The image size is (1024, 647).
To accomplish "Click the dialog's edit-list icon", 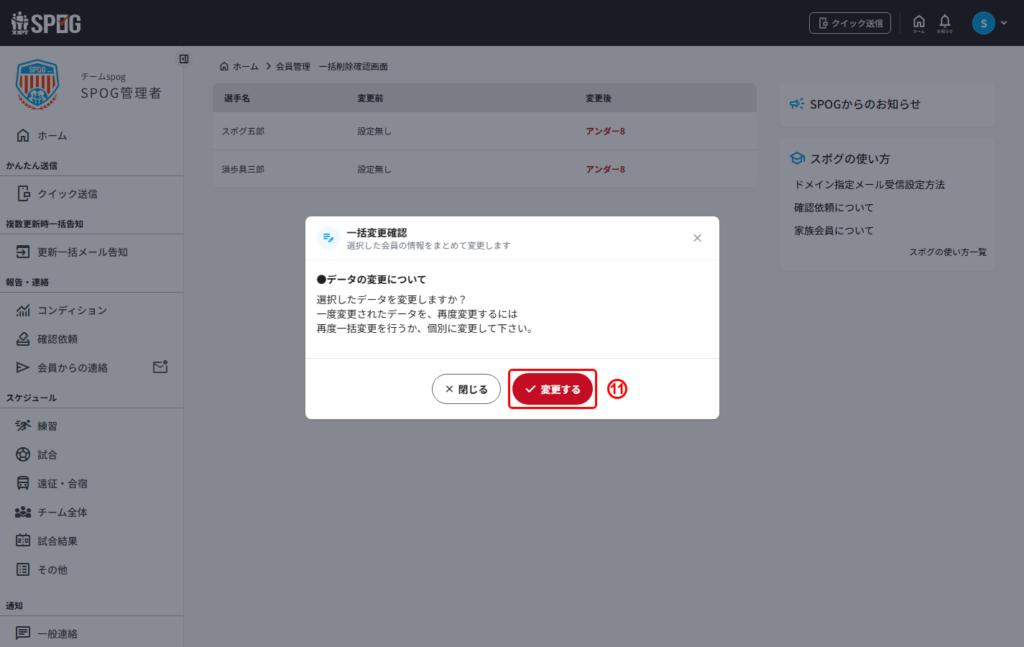I will pyautogui.click(x=328, y=238).
